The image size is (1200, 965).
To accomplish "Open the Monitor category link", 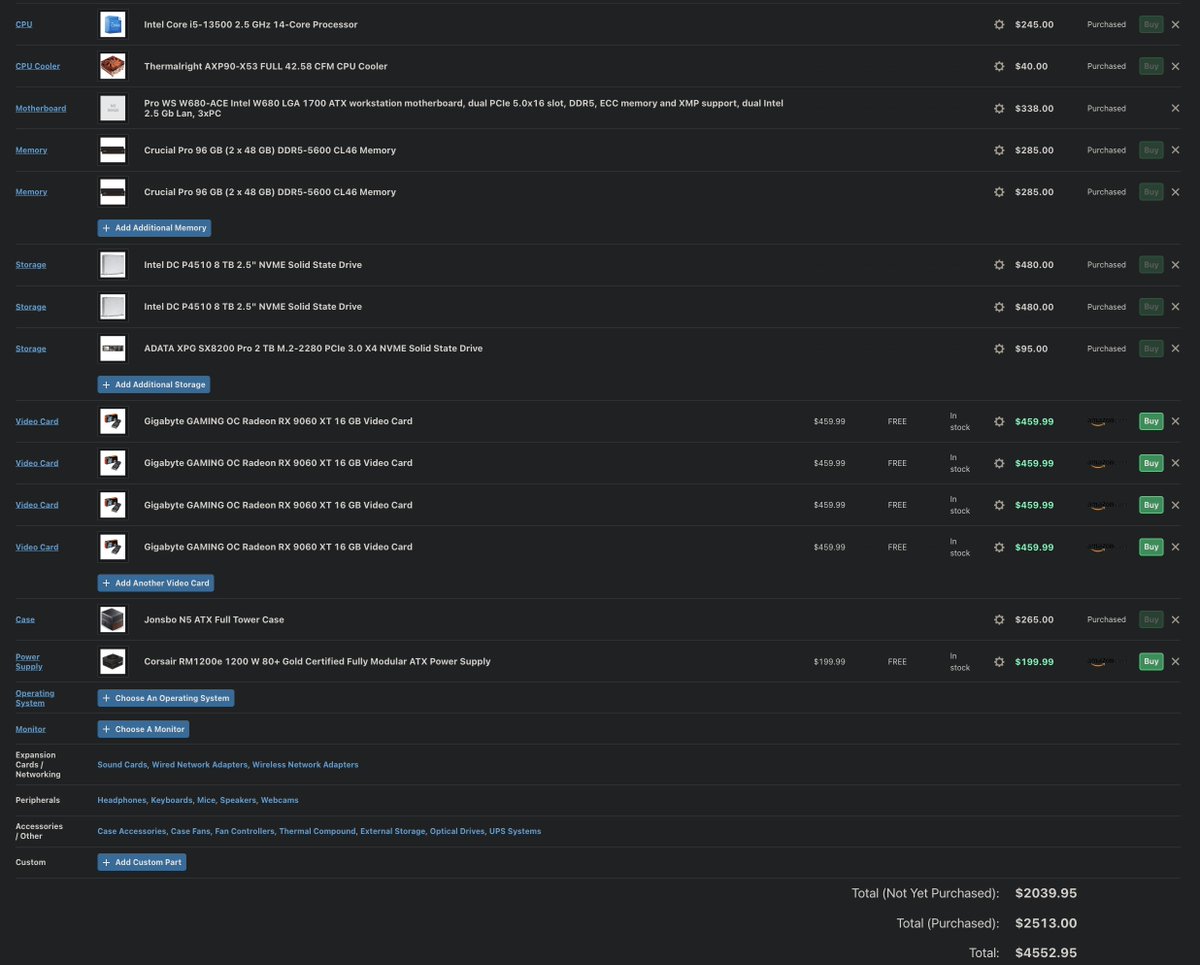I will [31, 729].
